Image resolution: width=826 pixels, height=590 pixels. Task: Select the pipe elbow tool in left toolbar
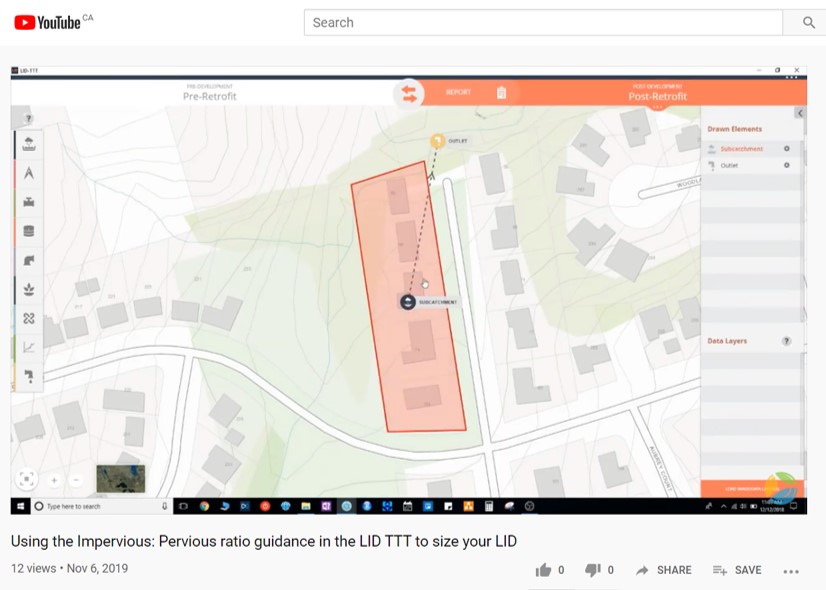click(x=29, y=261)
